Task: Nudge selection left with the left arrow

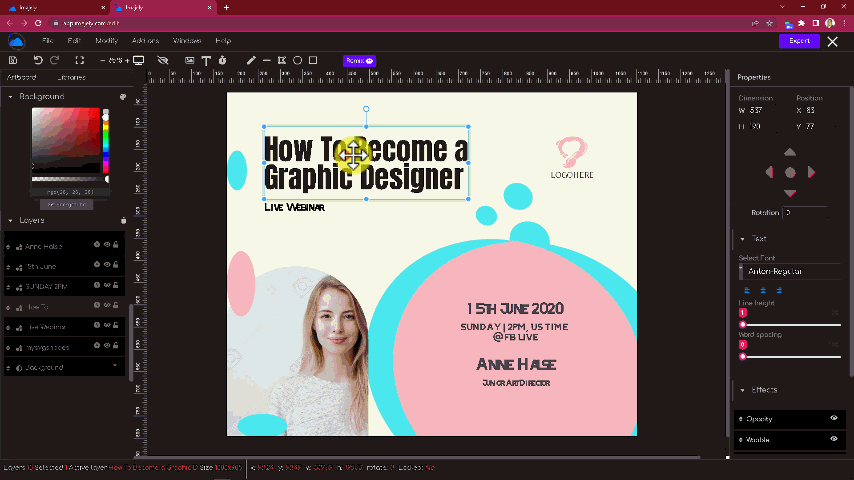Action: (x=769, y=172)
